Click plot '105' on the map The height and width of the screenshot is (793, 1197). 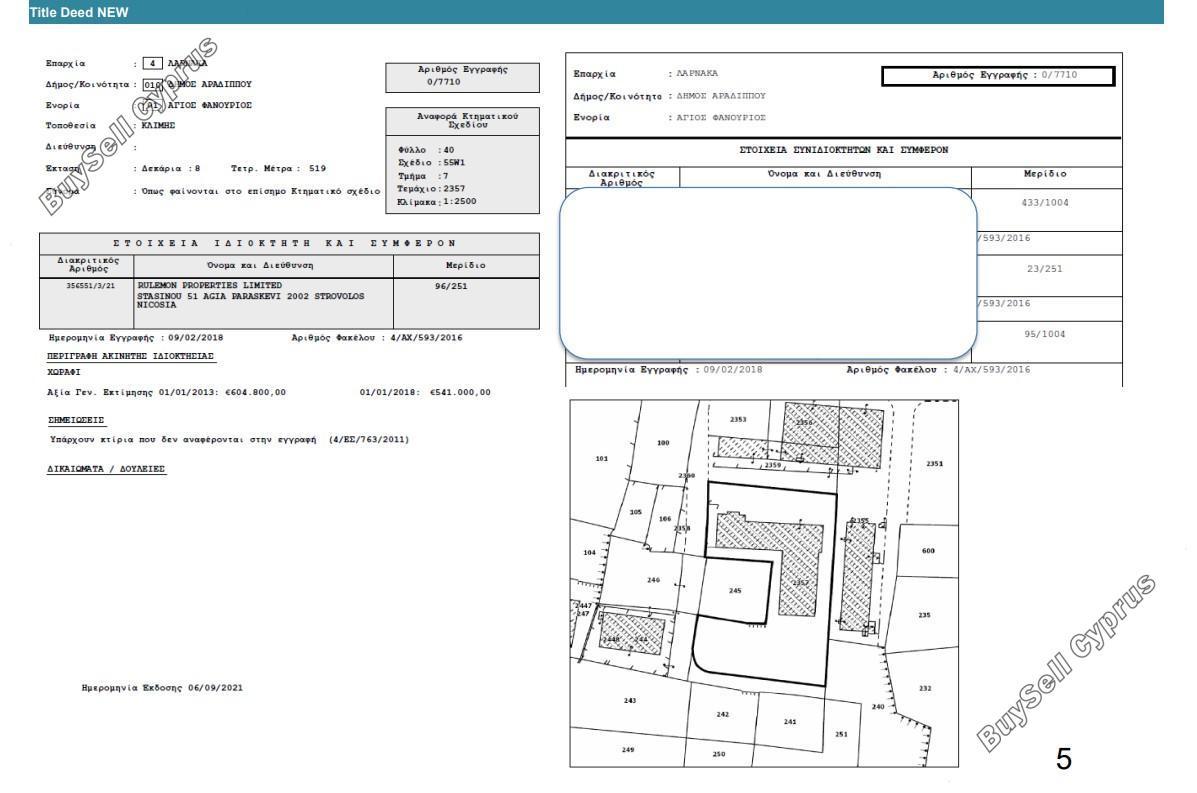pyautogui.click(x=635, y=512)
